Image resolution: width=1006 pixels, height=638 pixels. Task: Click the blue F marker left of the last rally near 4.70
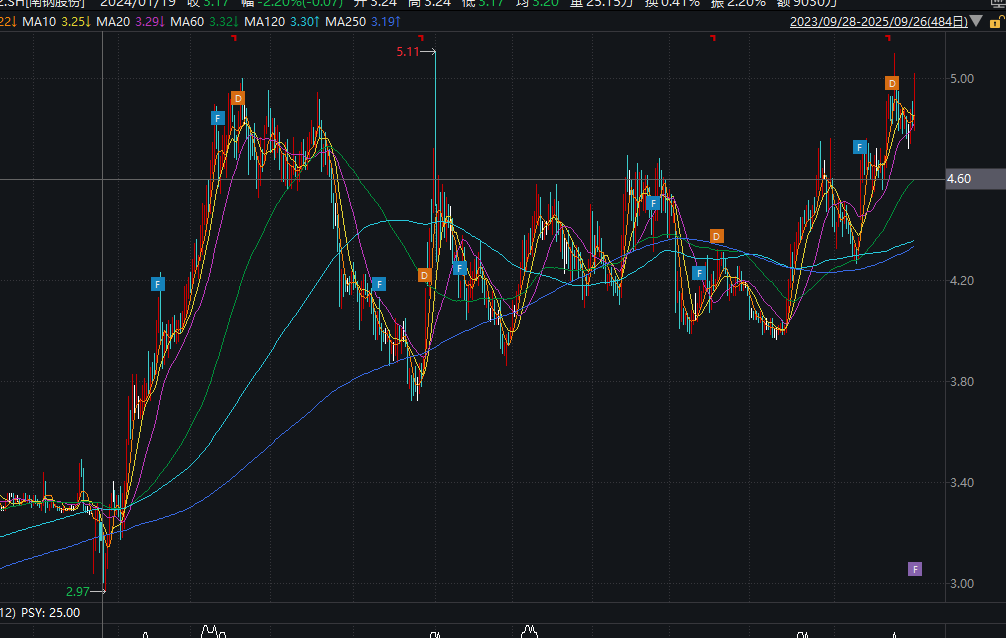(x=860, y=148)
